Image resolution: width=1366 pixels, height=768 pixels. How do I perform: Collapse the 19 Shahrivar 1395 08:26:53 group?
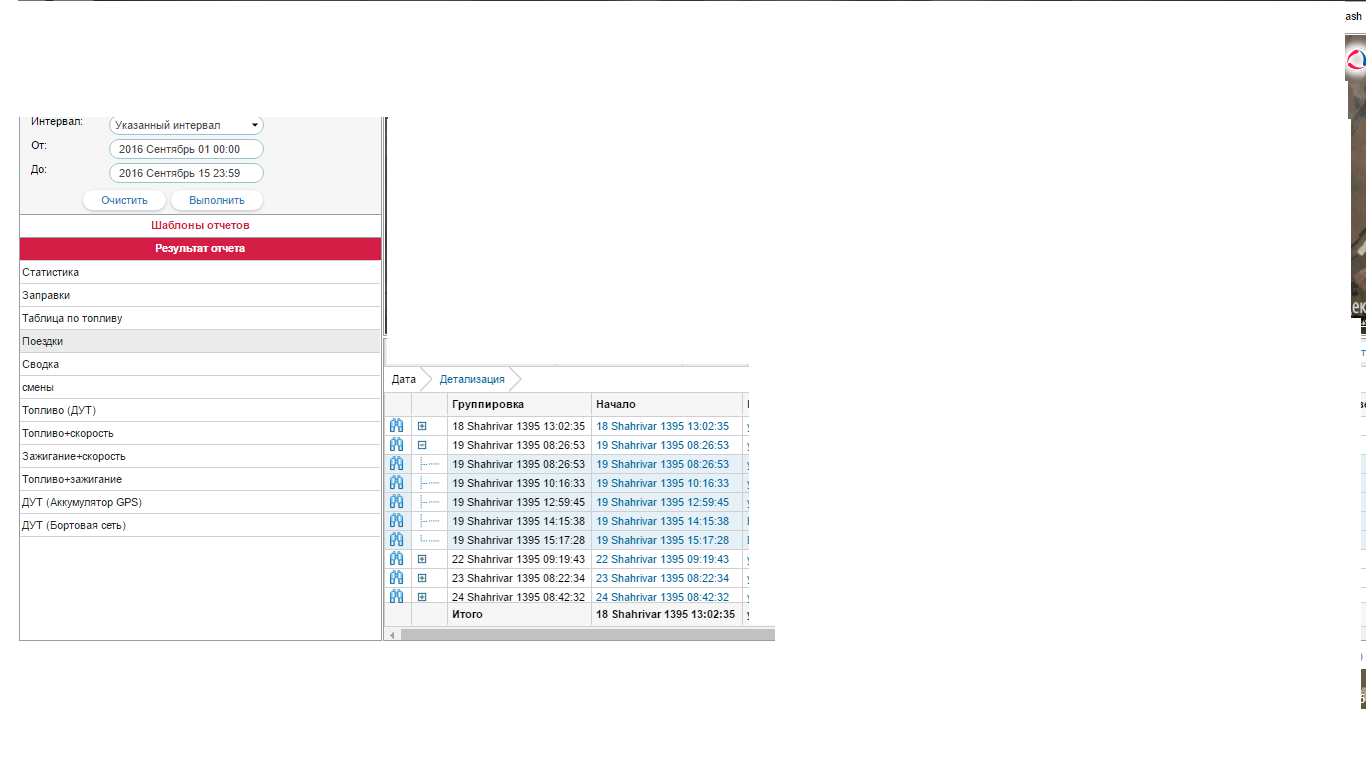422,445
